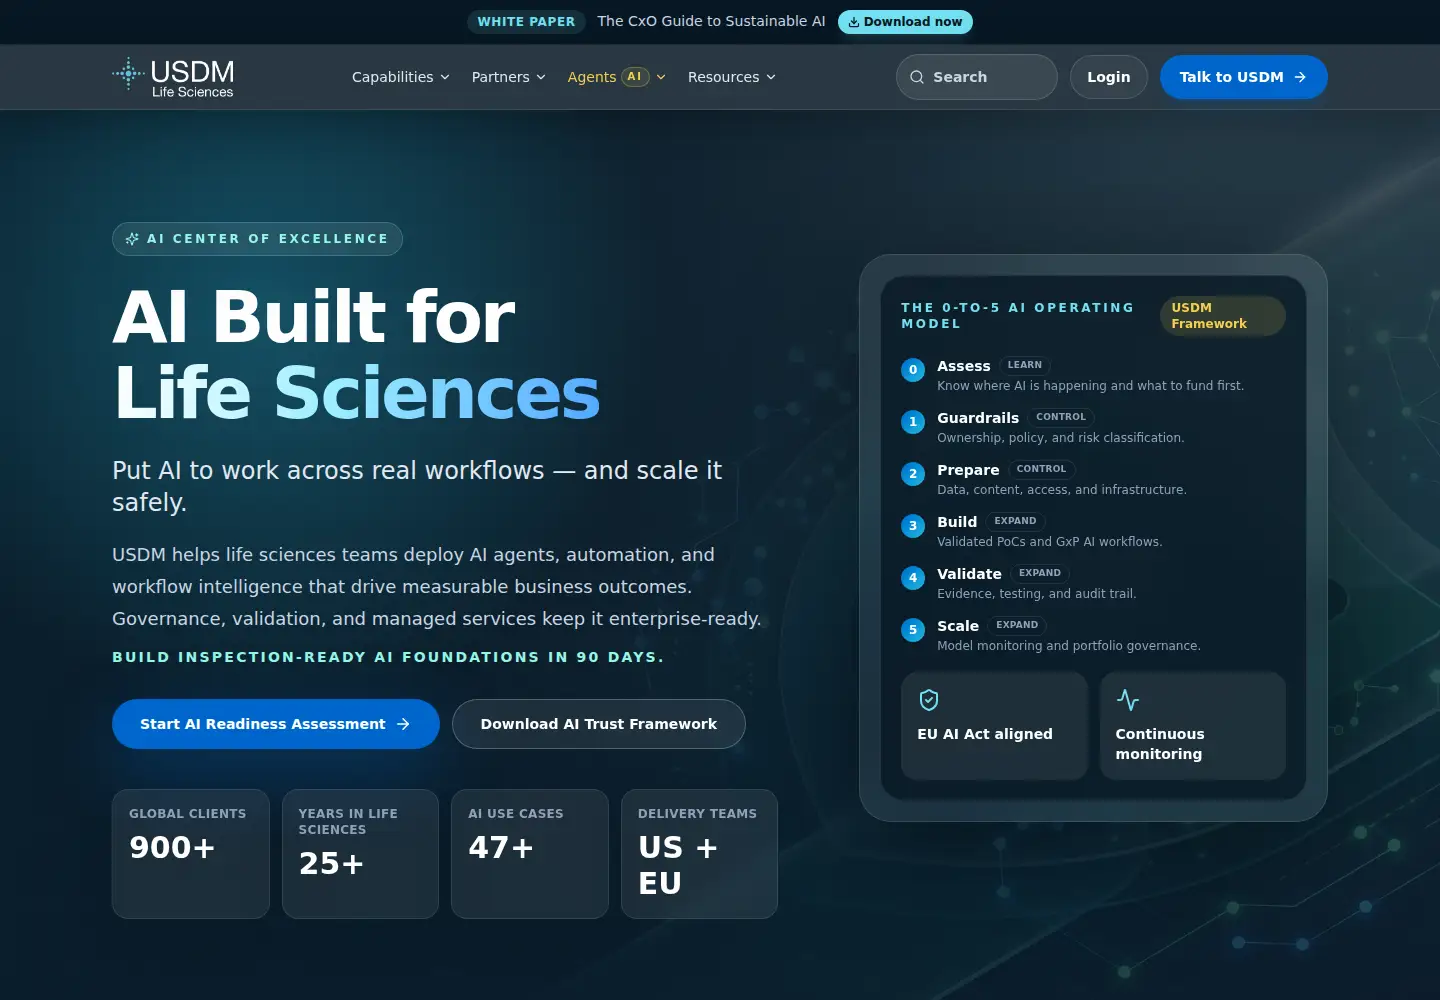Image resolution: width=1440 pixels, height=1000 pixels.
Task: Click the AI Use Cases 47+ stat card
Action: point(530,854)
